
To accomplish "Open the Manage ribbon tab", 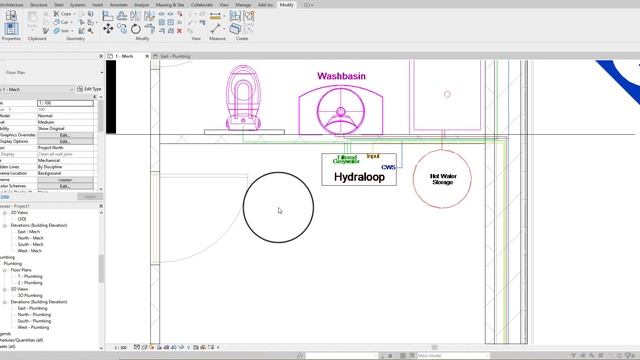I will (243, 5).
